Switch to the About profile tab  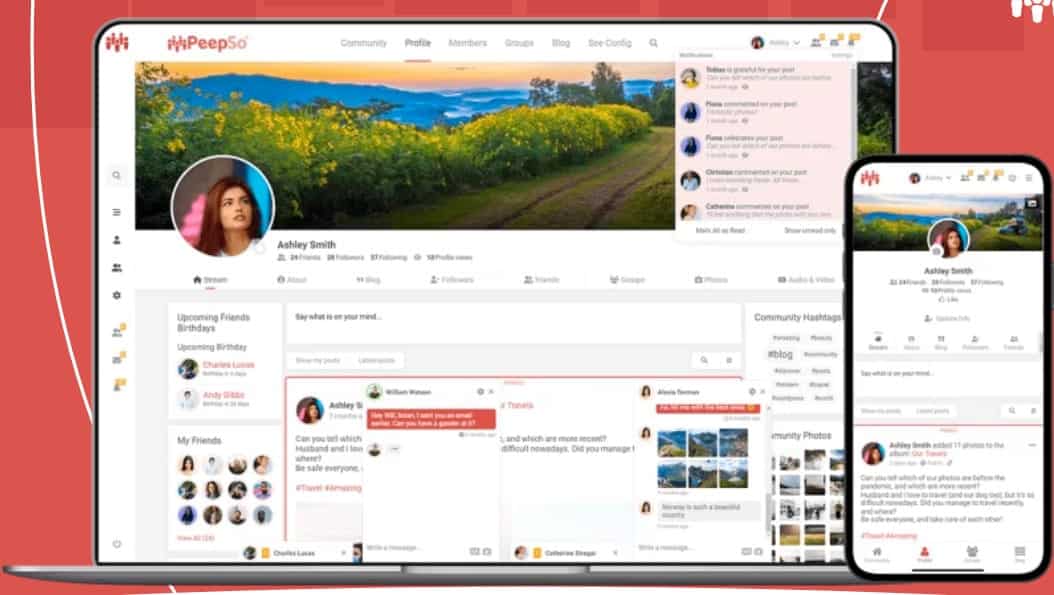(x=292, y=280)
